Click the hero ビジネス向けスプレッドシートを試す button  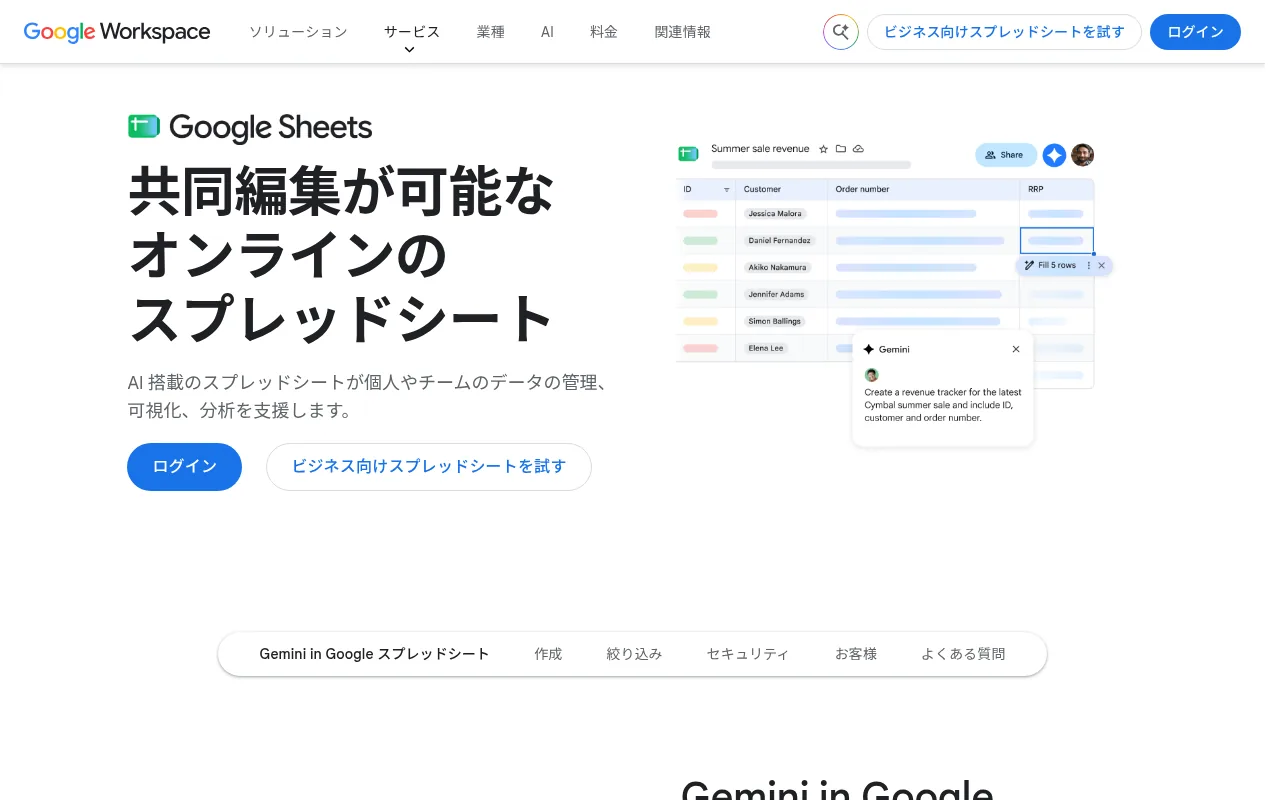coord(429,467)
